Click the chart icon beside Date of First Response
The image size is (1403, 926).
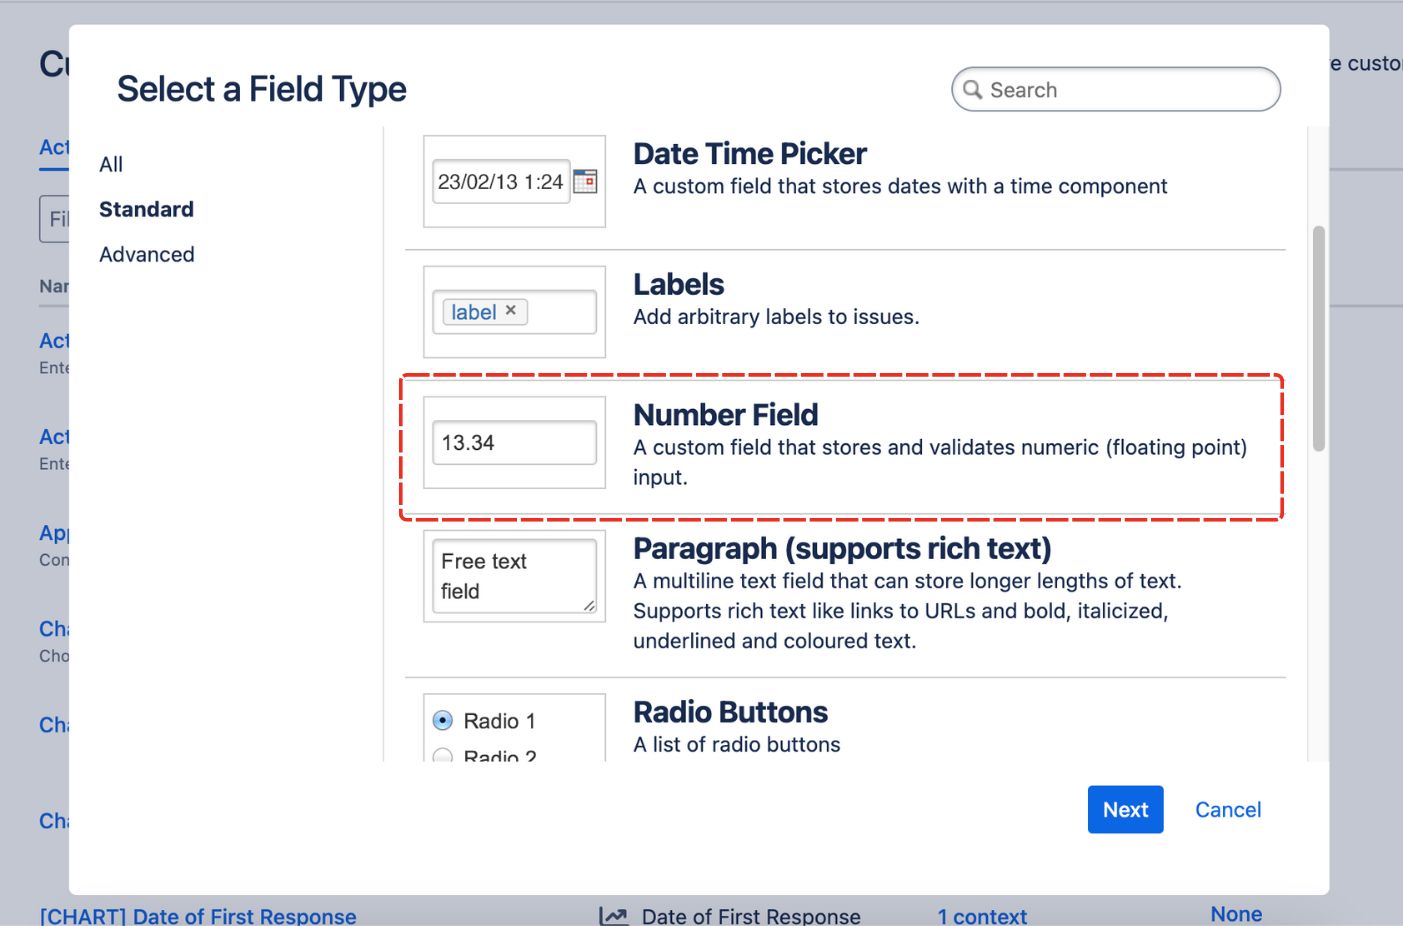point(613,916)
